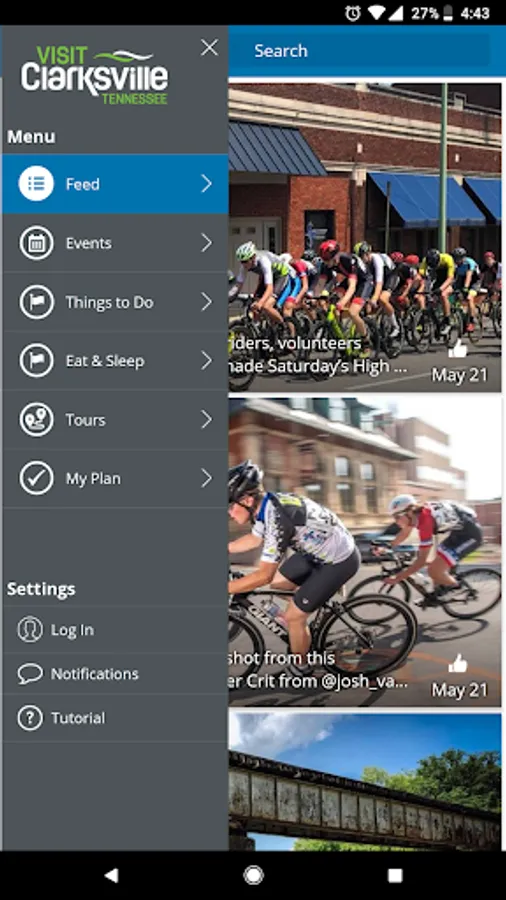Image resolution: width=506 pixels, height=900 pixels.
Task: Like the first cycling post thumbs-up
Action: click(458, 349)
